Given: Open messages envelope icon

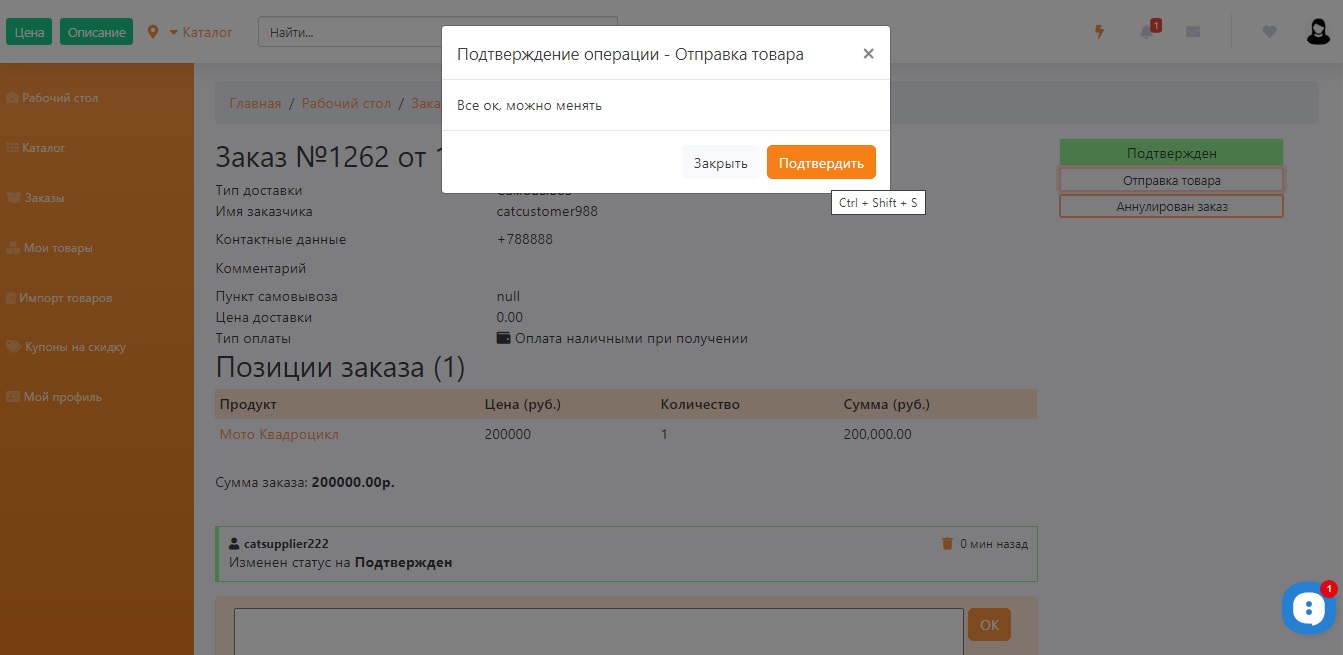Looking at the screenshot, I should (1192, 32).
